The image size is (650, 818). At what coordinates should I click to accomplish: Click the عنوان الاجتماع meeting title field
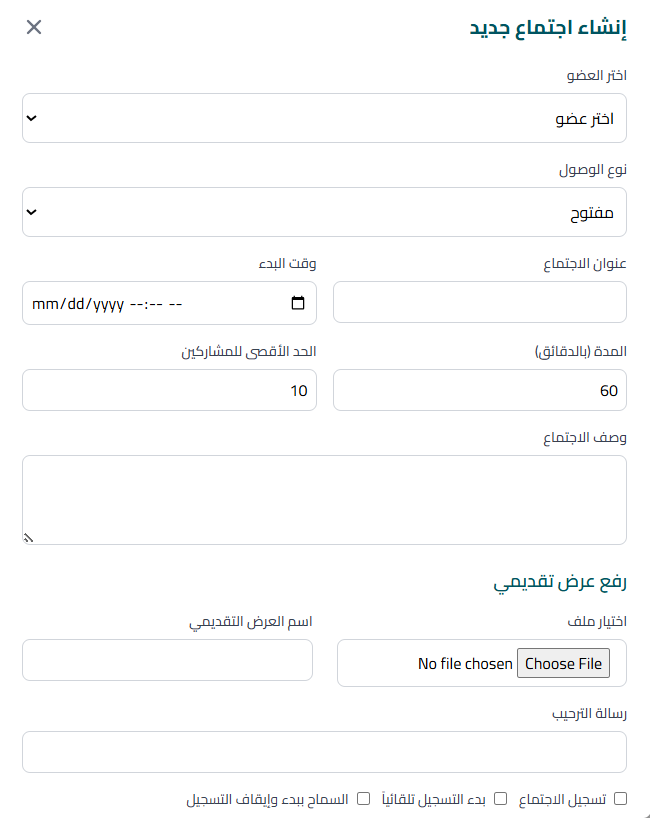point(480,302)
